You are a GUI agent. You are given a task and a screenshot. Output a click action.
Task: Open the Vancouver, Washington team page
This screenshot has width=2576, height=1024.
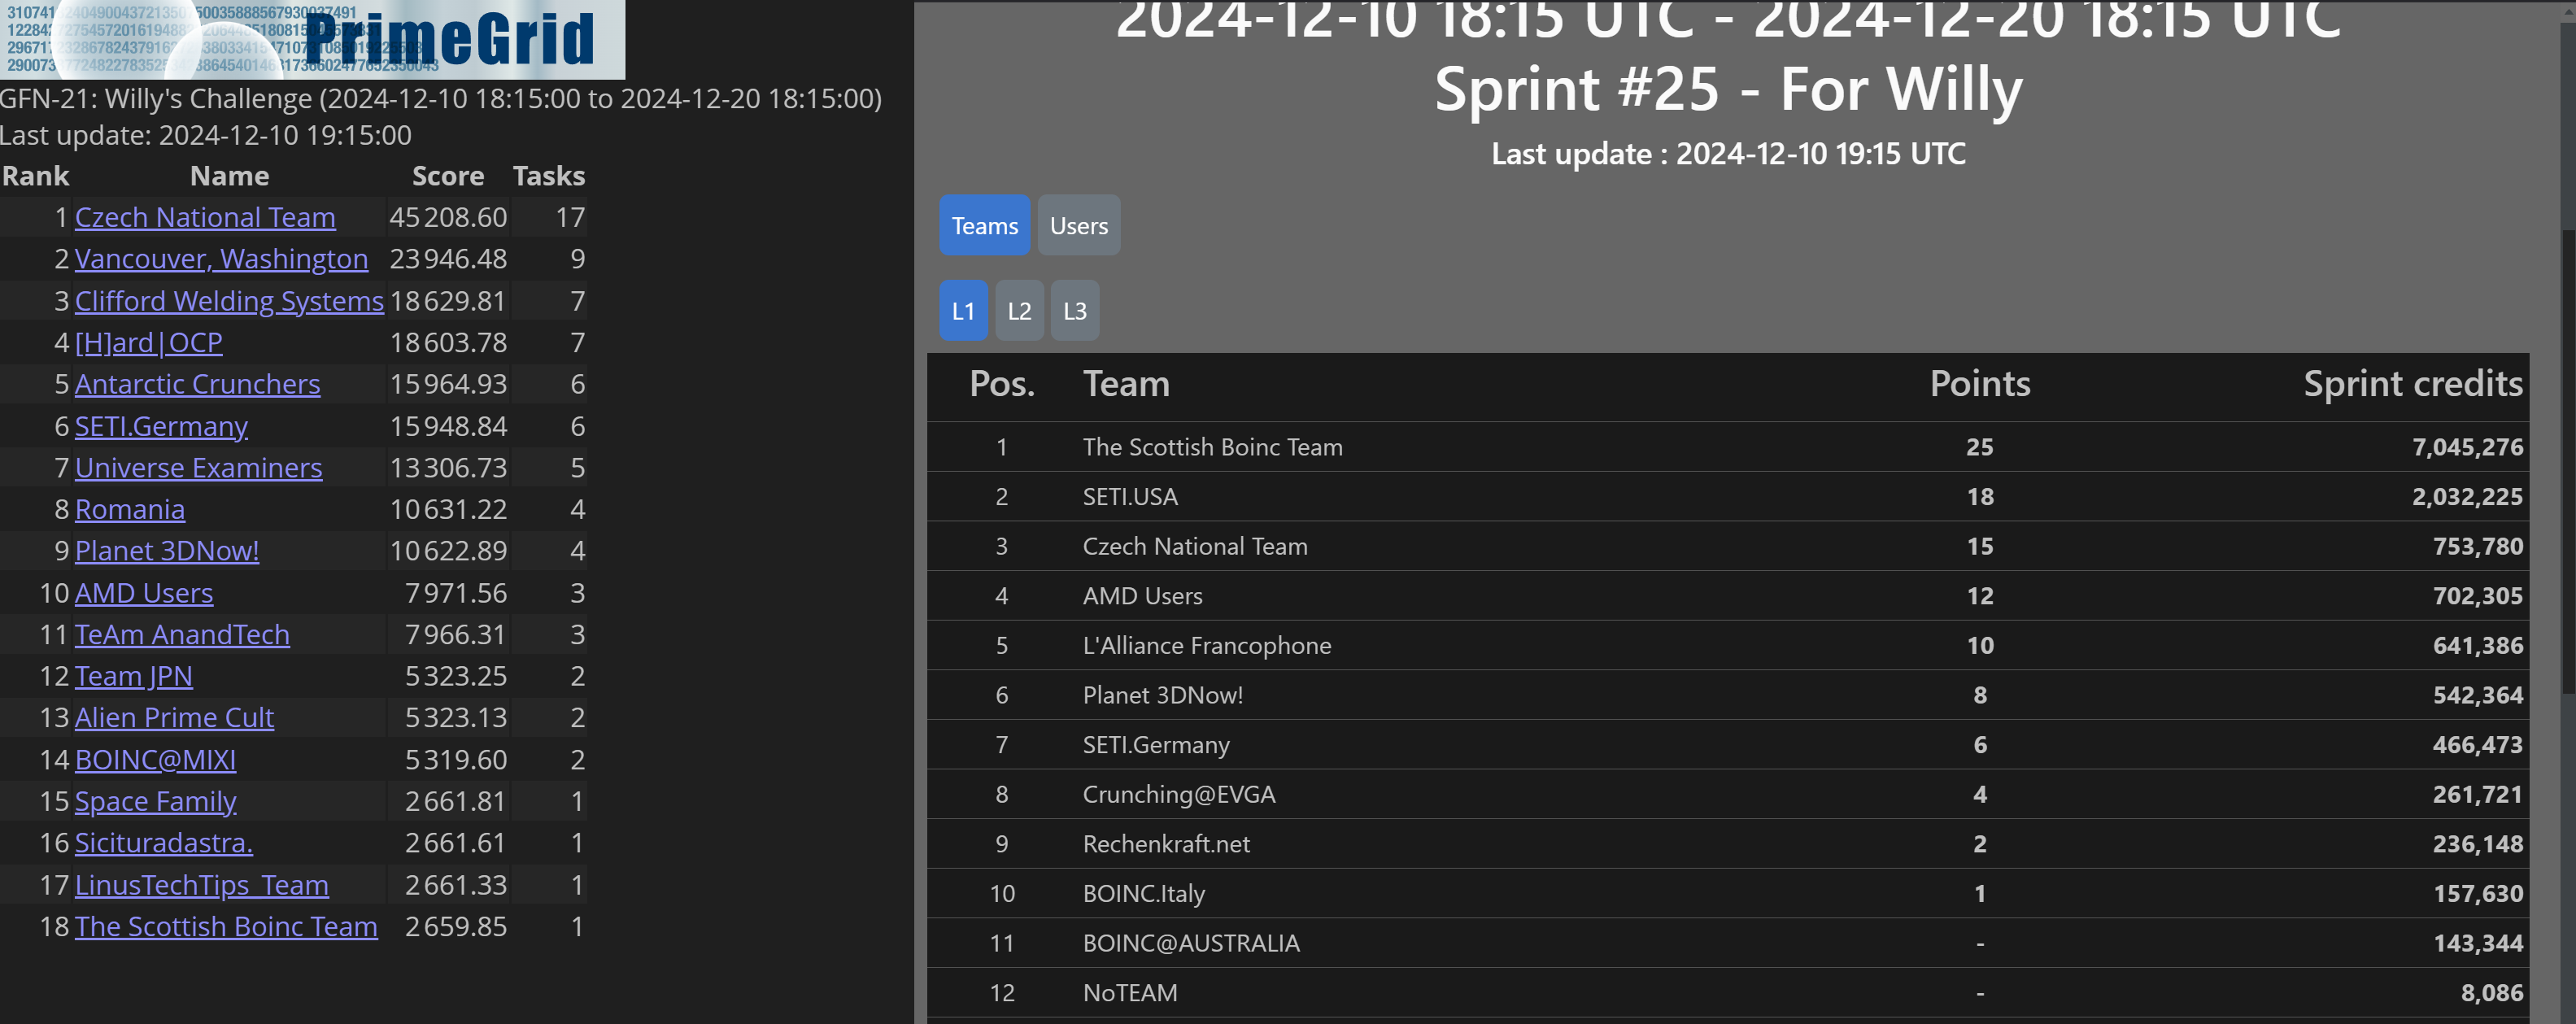222,259
